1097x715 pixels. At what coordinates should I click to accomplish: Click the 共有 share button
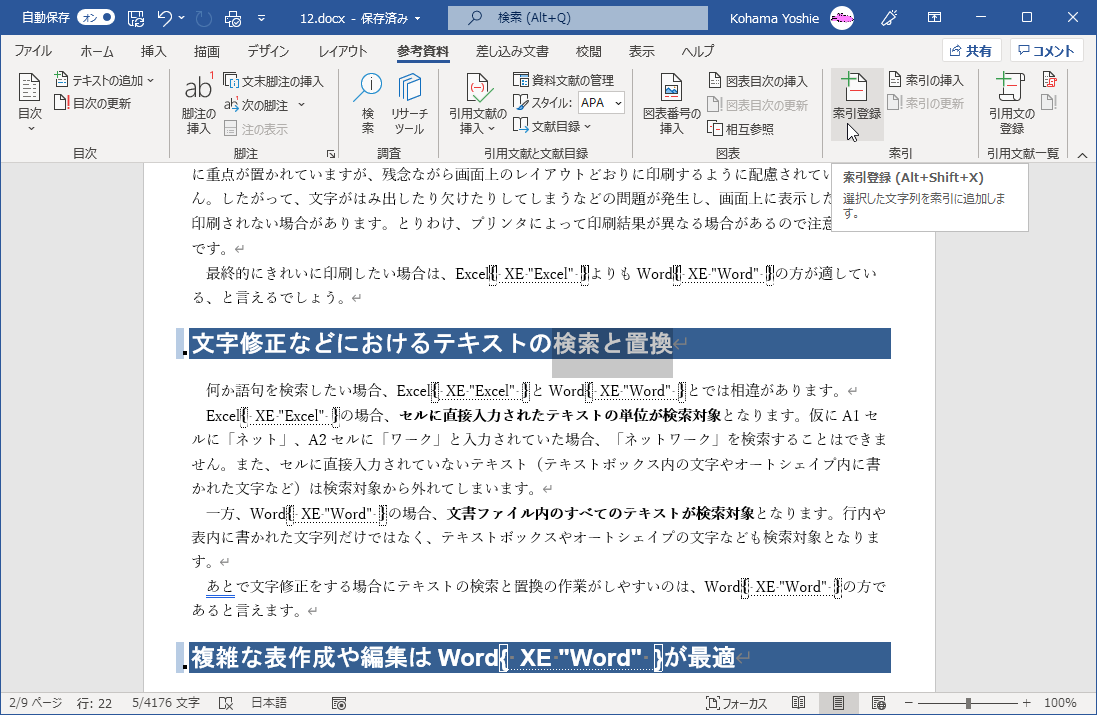972,50
